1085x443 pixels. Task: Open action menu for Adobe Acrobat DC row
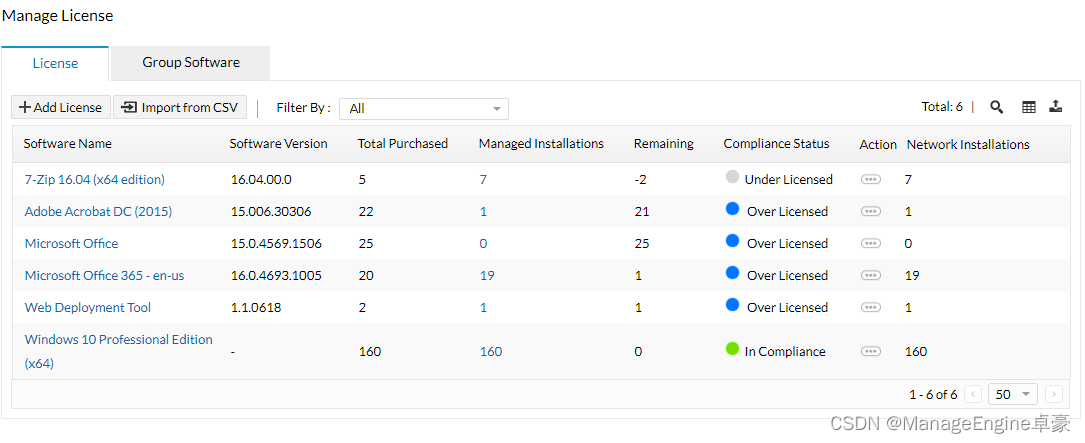870,211
